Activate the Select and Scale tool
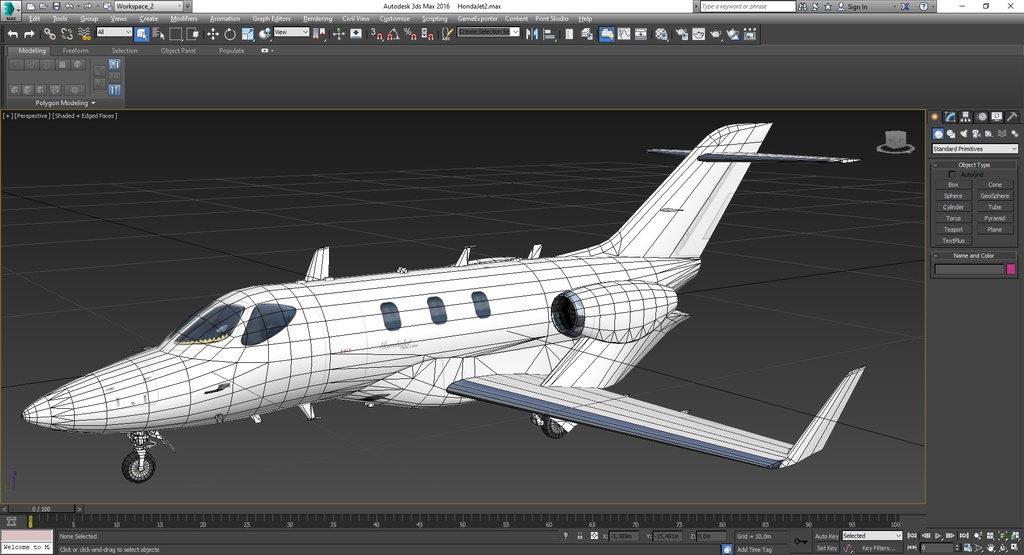The image size is (1024, 555). coord(248,34)
